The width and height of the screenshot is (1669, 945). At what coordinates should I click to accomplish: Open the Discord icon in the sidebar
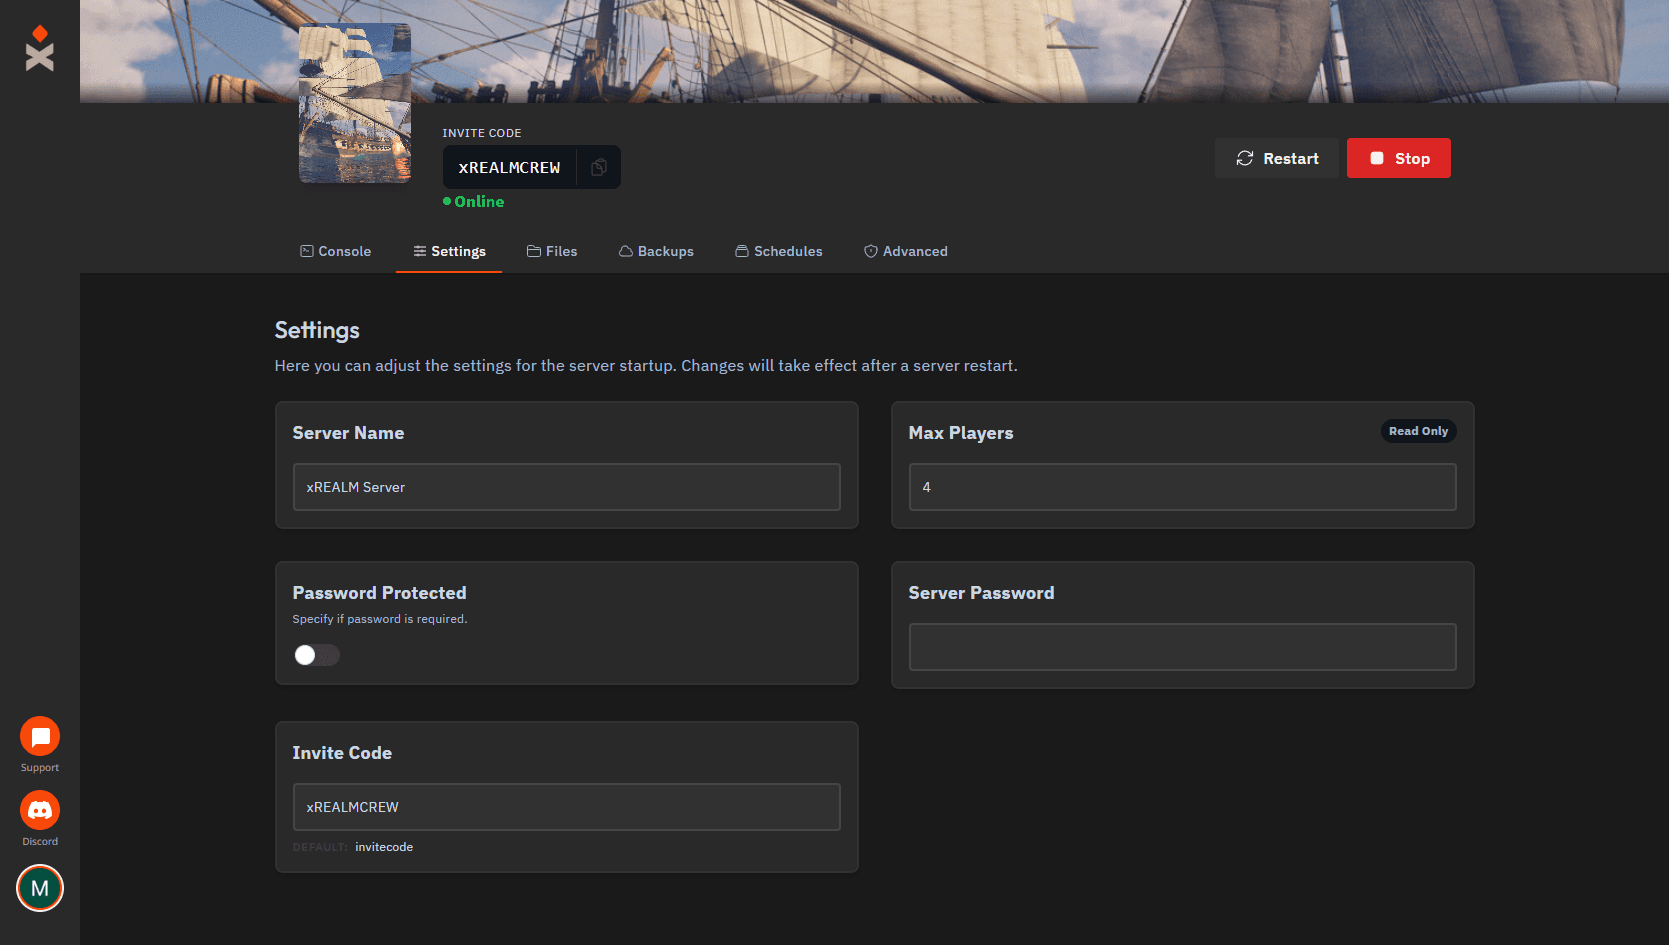pyautogui.click(x=40, y=811)
